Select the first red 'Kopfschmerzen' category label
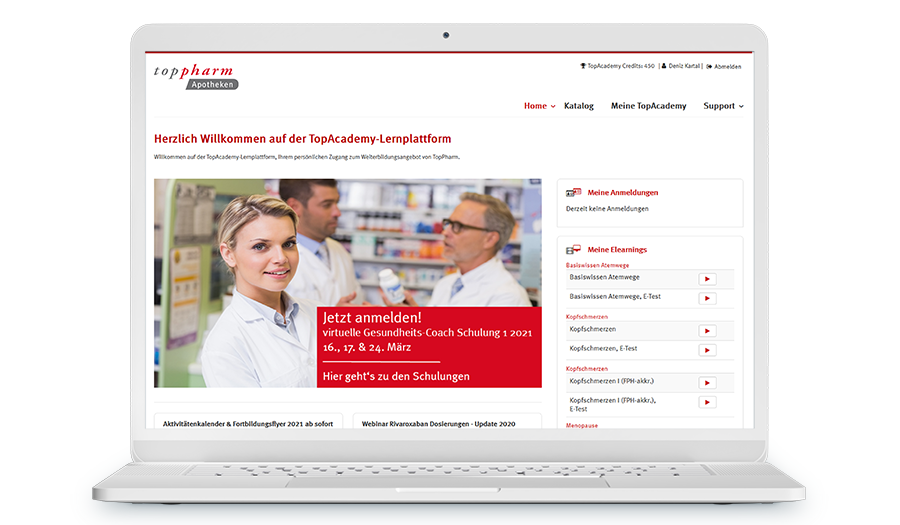This screenshot has height=525, width=900. [x=587, y=317]
